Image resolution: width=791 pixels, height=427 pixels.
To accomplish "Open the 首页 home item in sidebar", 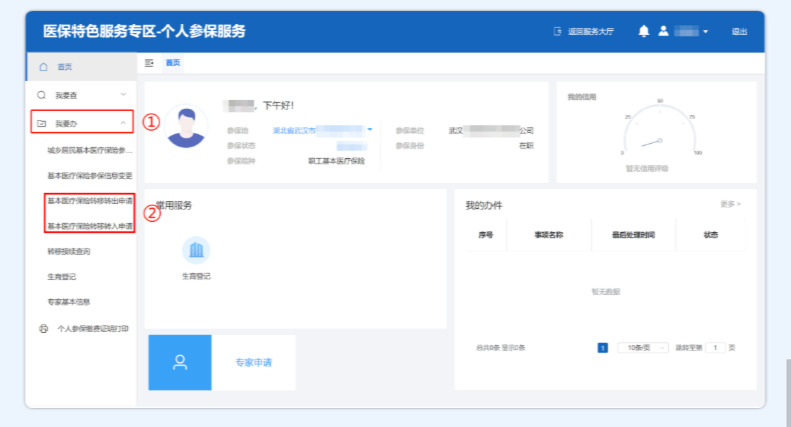I will [x=81, y=67].
